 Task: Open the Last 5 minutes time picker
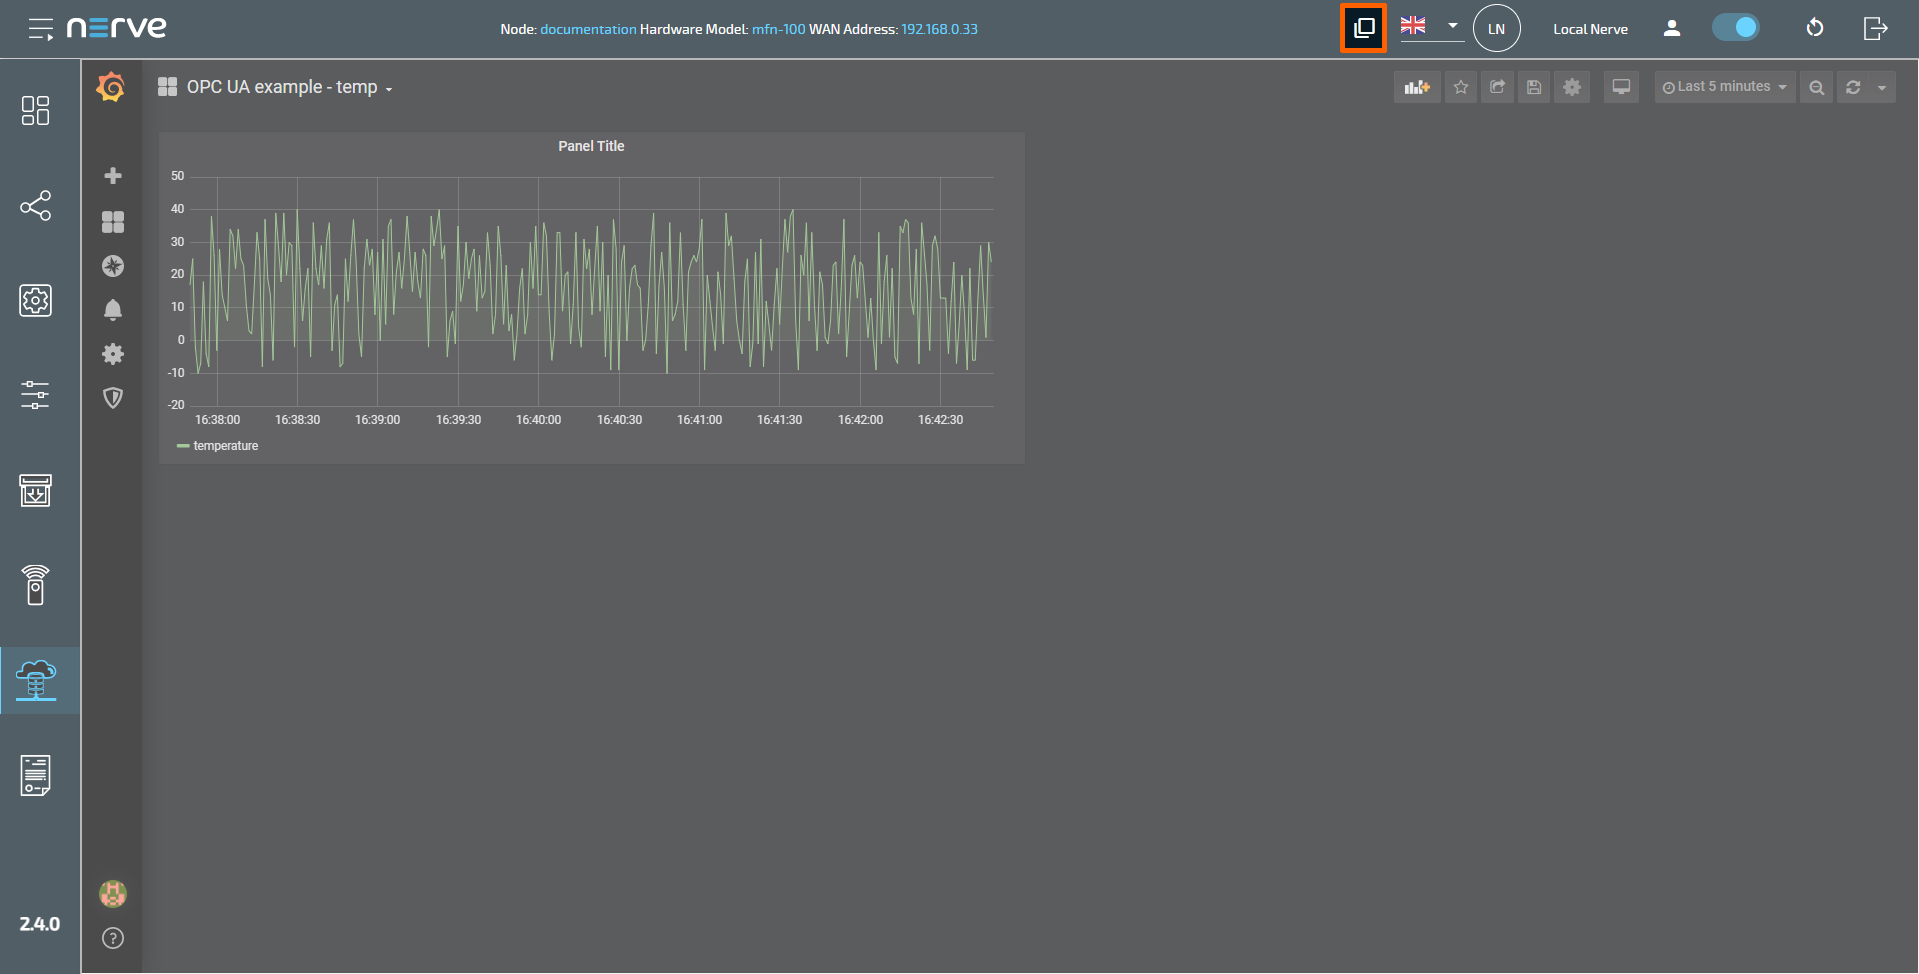[x=1724, y=87]
